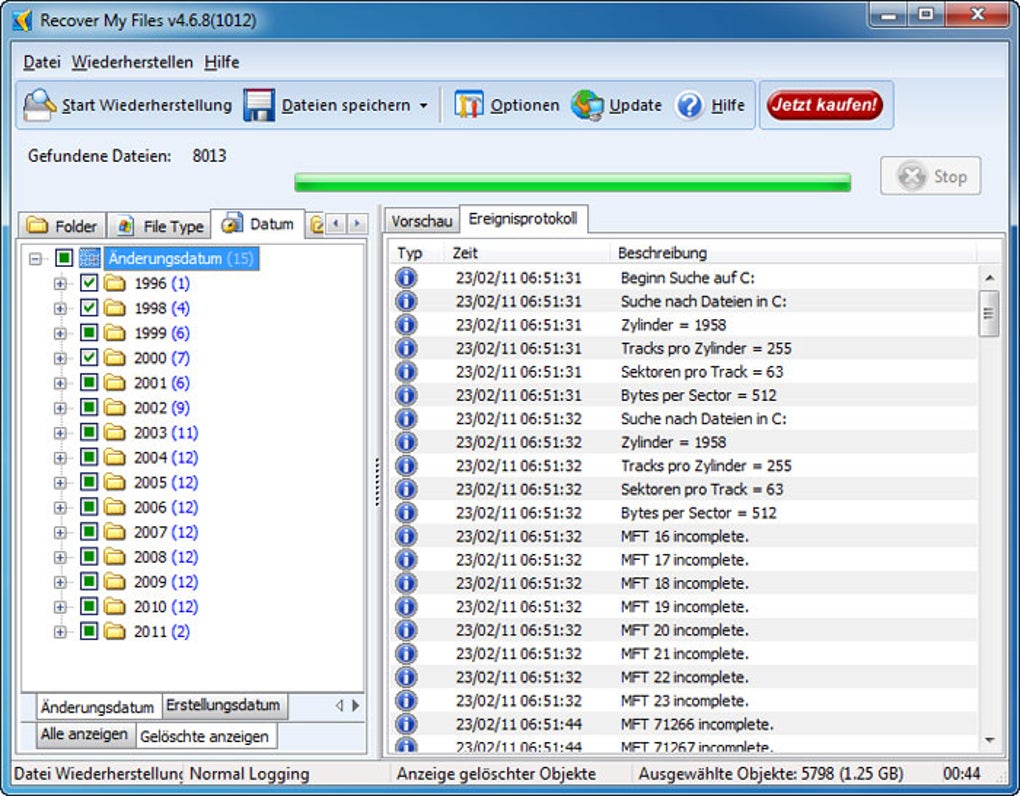The width and height of the screenshot is (1020, 796).
Task: Toggle the 1999 folder checkbox
Action: point(89,332)
